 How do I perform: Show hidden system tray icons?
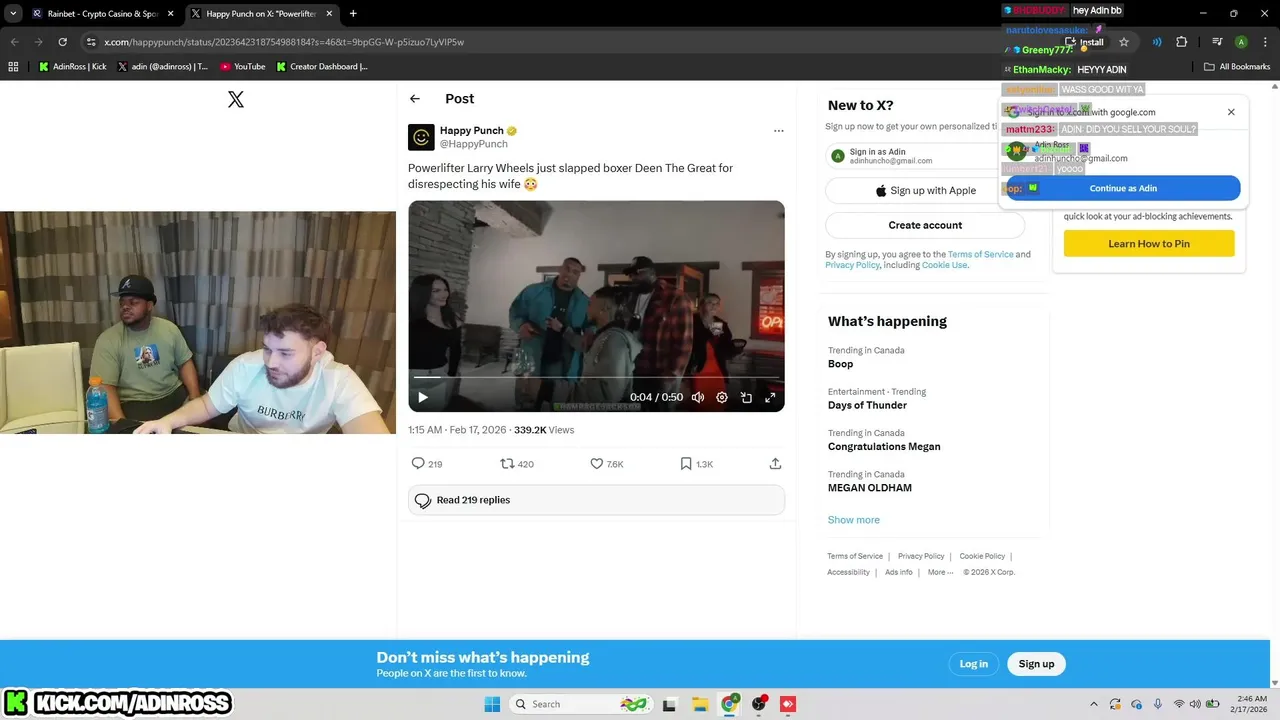tap(1094, 704)
